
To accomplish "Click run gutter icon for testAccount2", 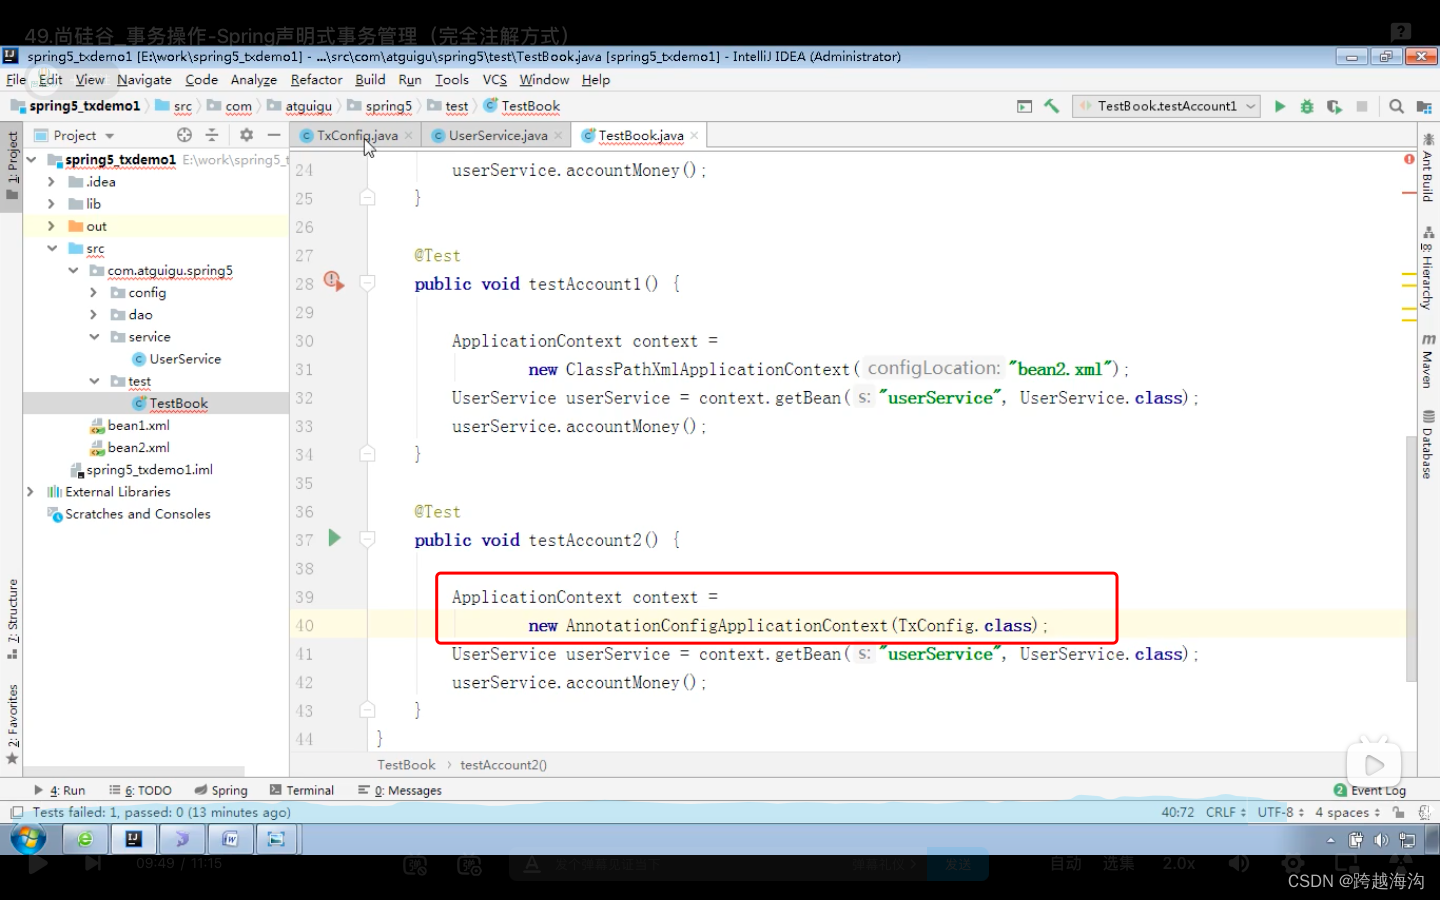I will click(x=335, y=538).
